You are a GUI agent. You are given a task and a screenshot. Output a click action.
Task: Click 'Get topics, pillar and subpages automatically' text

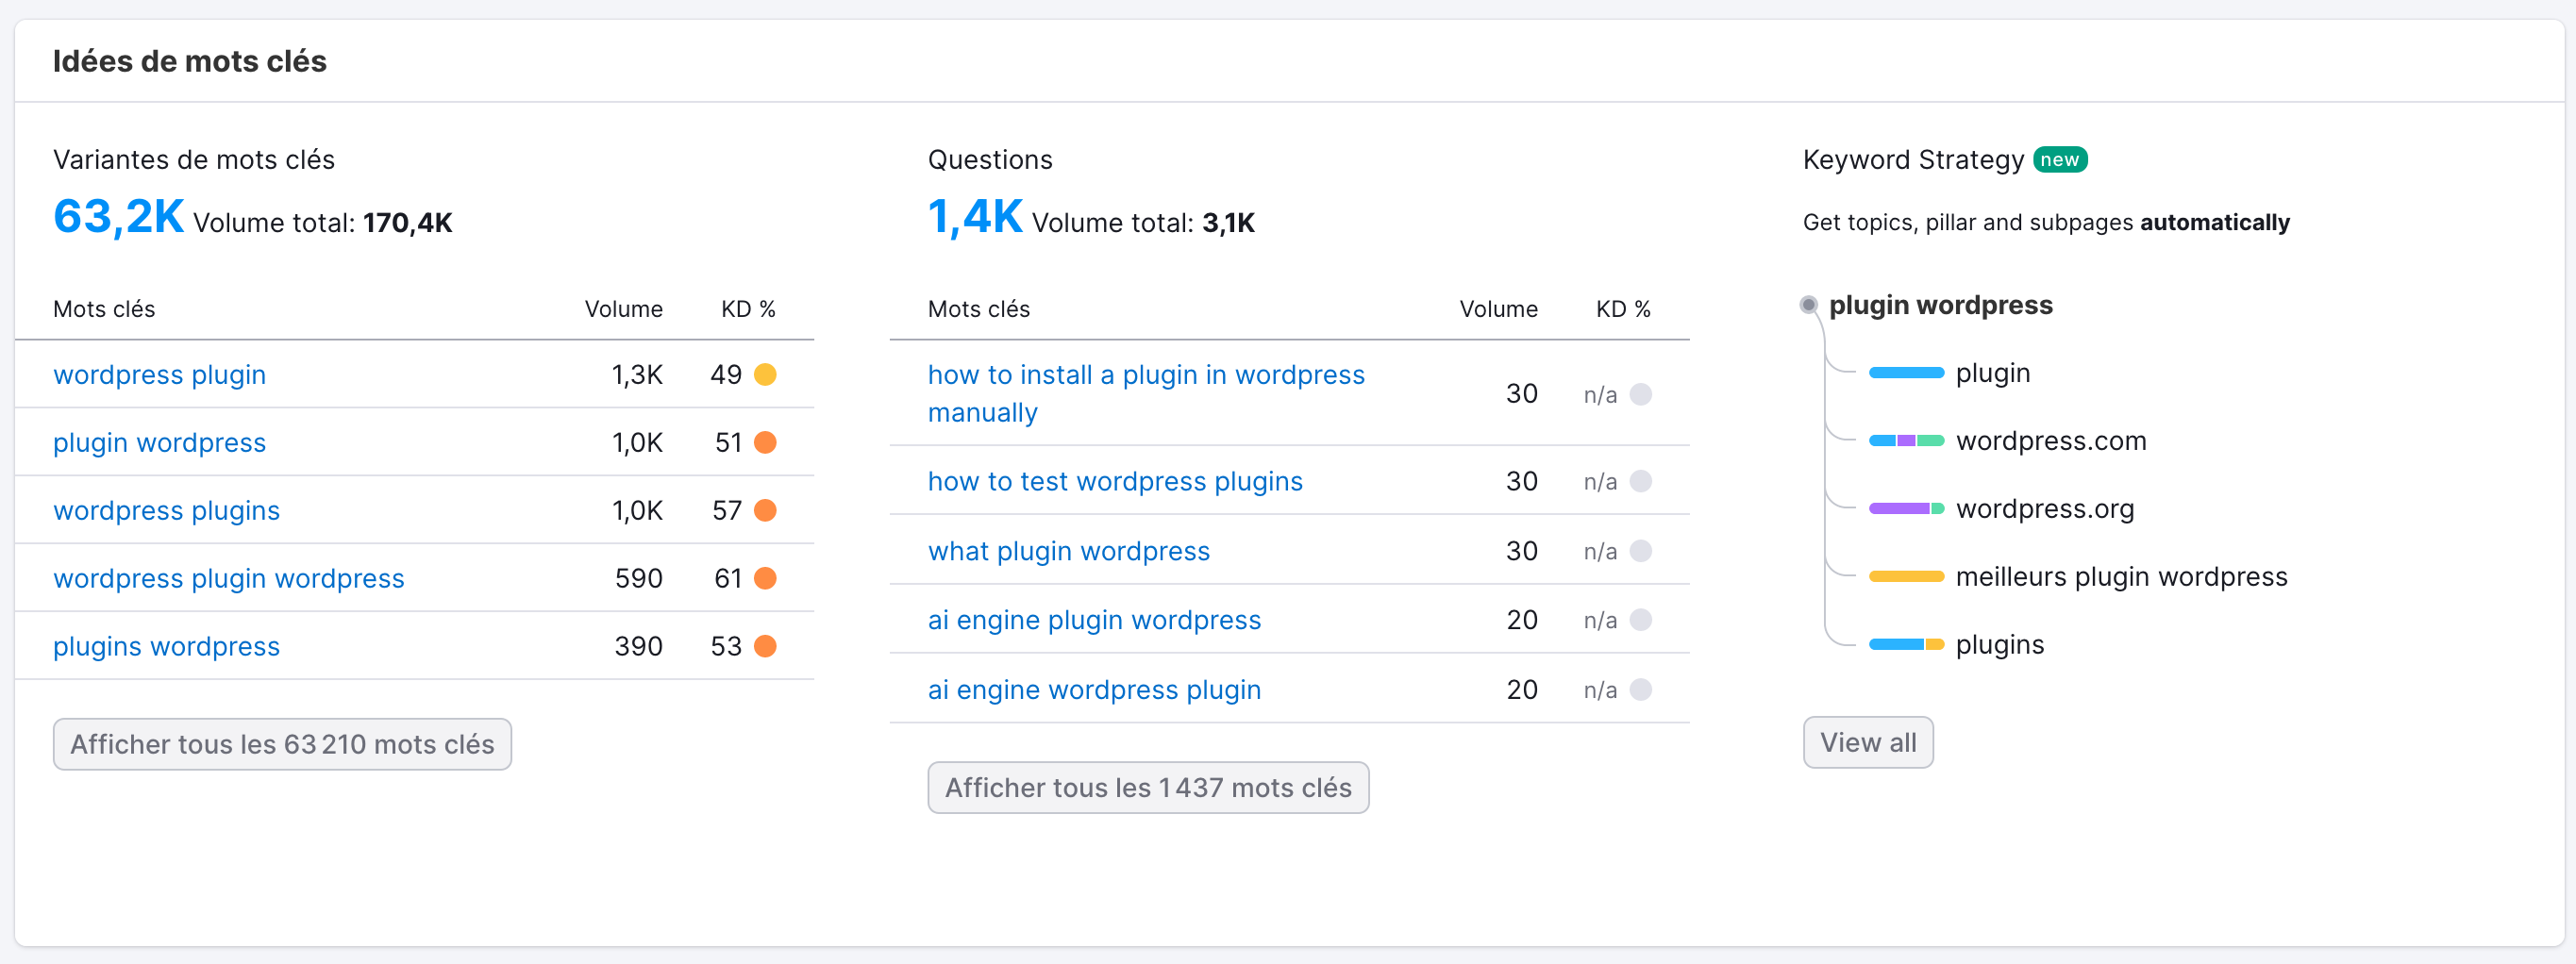pyautogui.click(x=2046, y=222)
